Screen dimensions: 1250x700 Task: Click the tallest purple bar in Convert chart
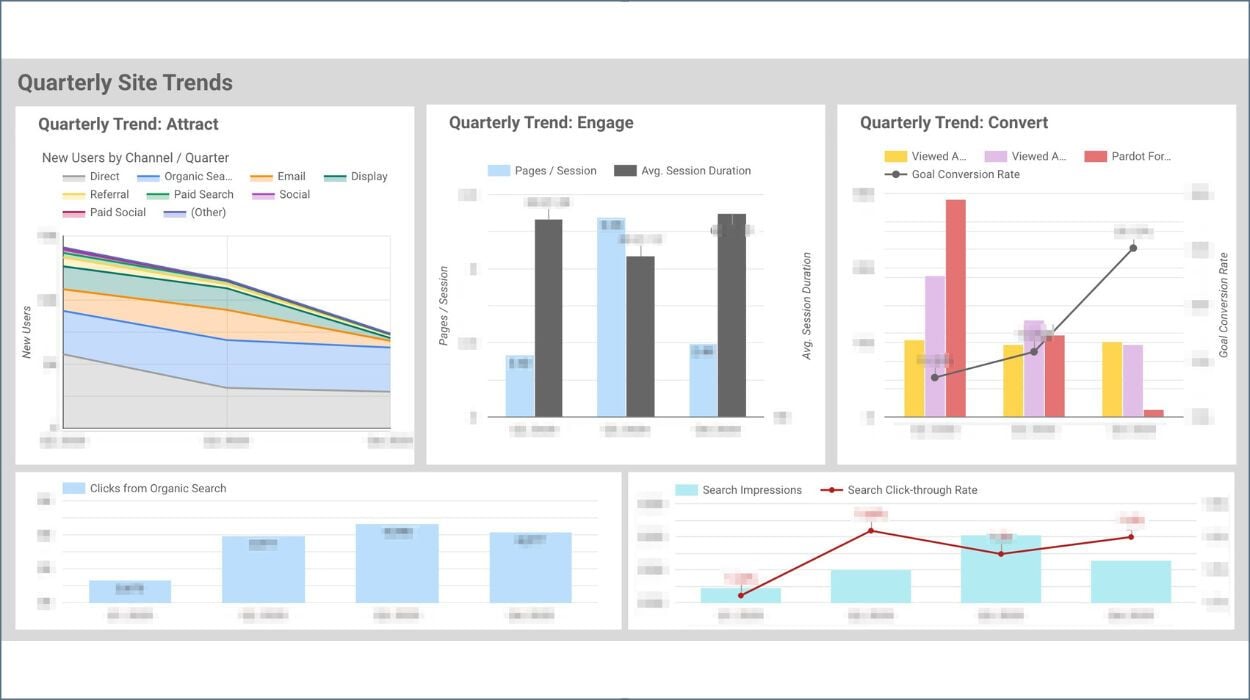point(935,346)
